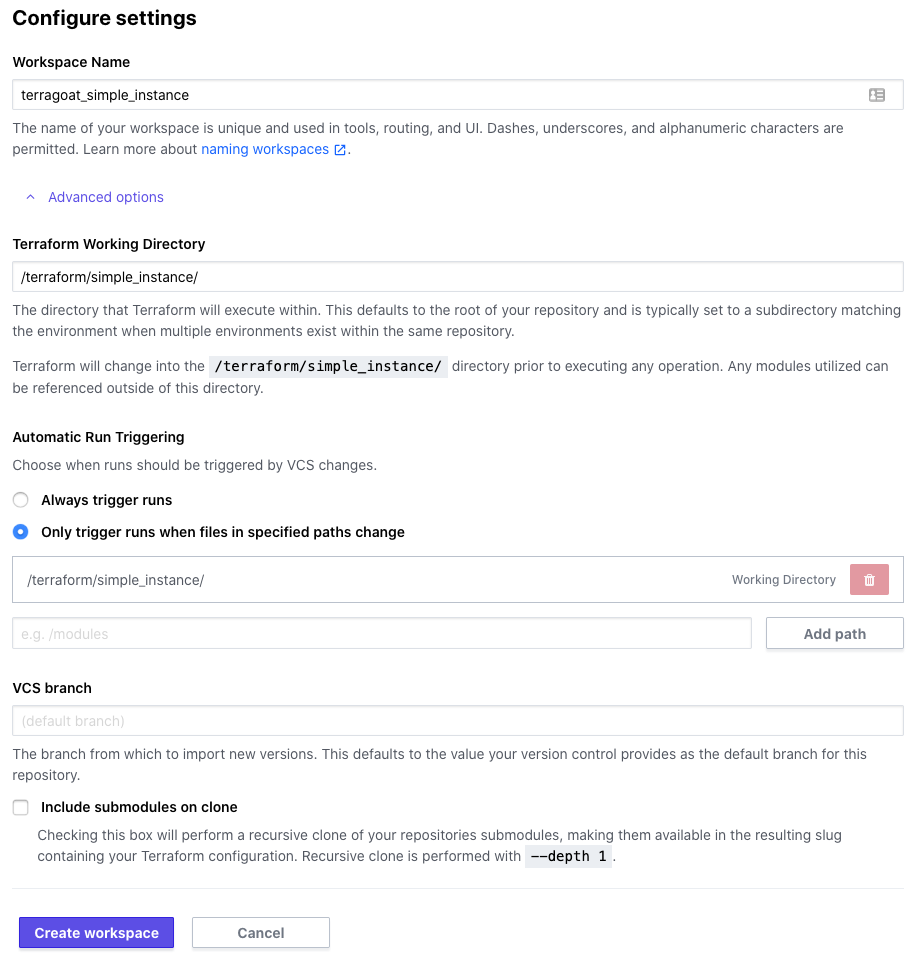Select the Always trigger runs radio button
This screenshot has width=922, height=960.
(21, 500)
